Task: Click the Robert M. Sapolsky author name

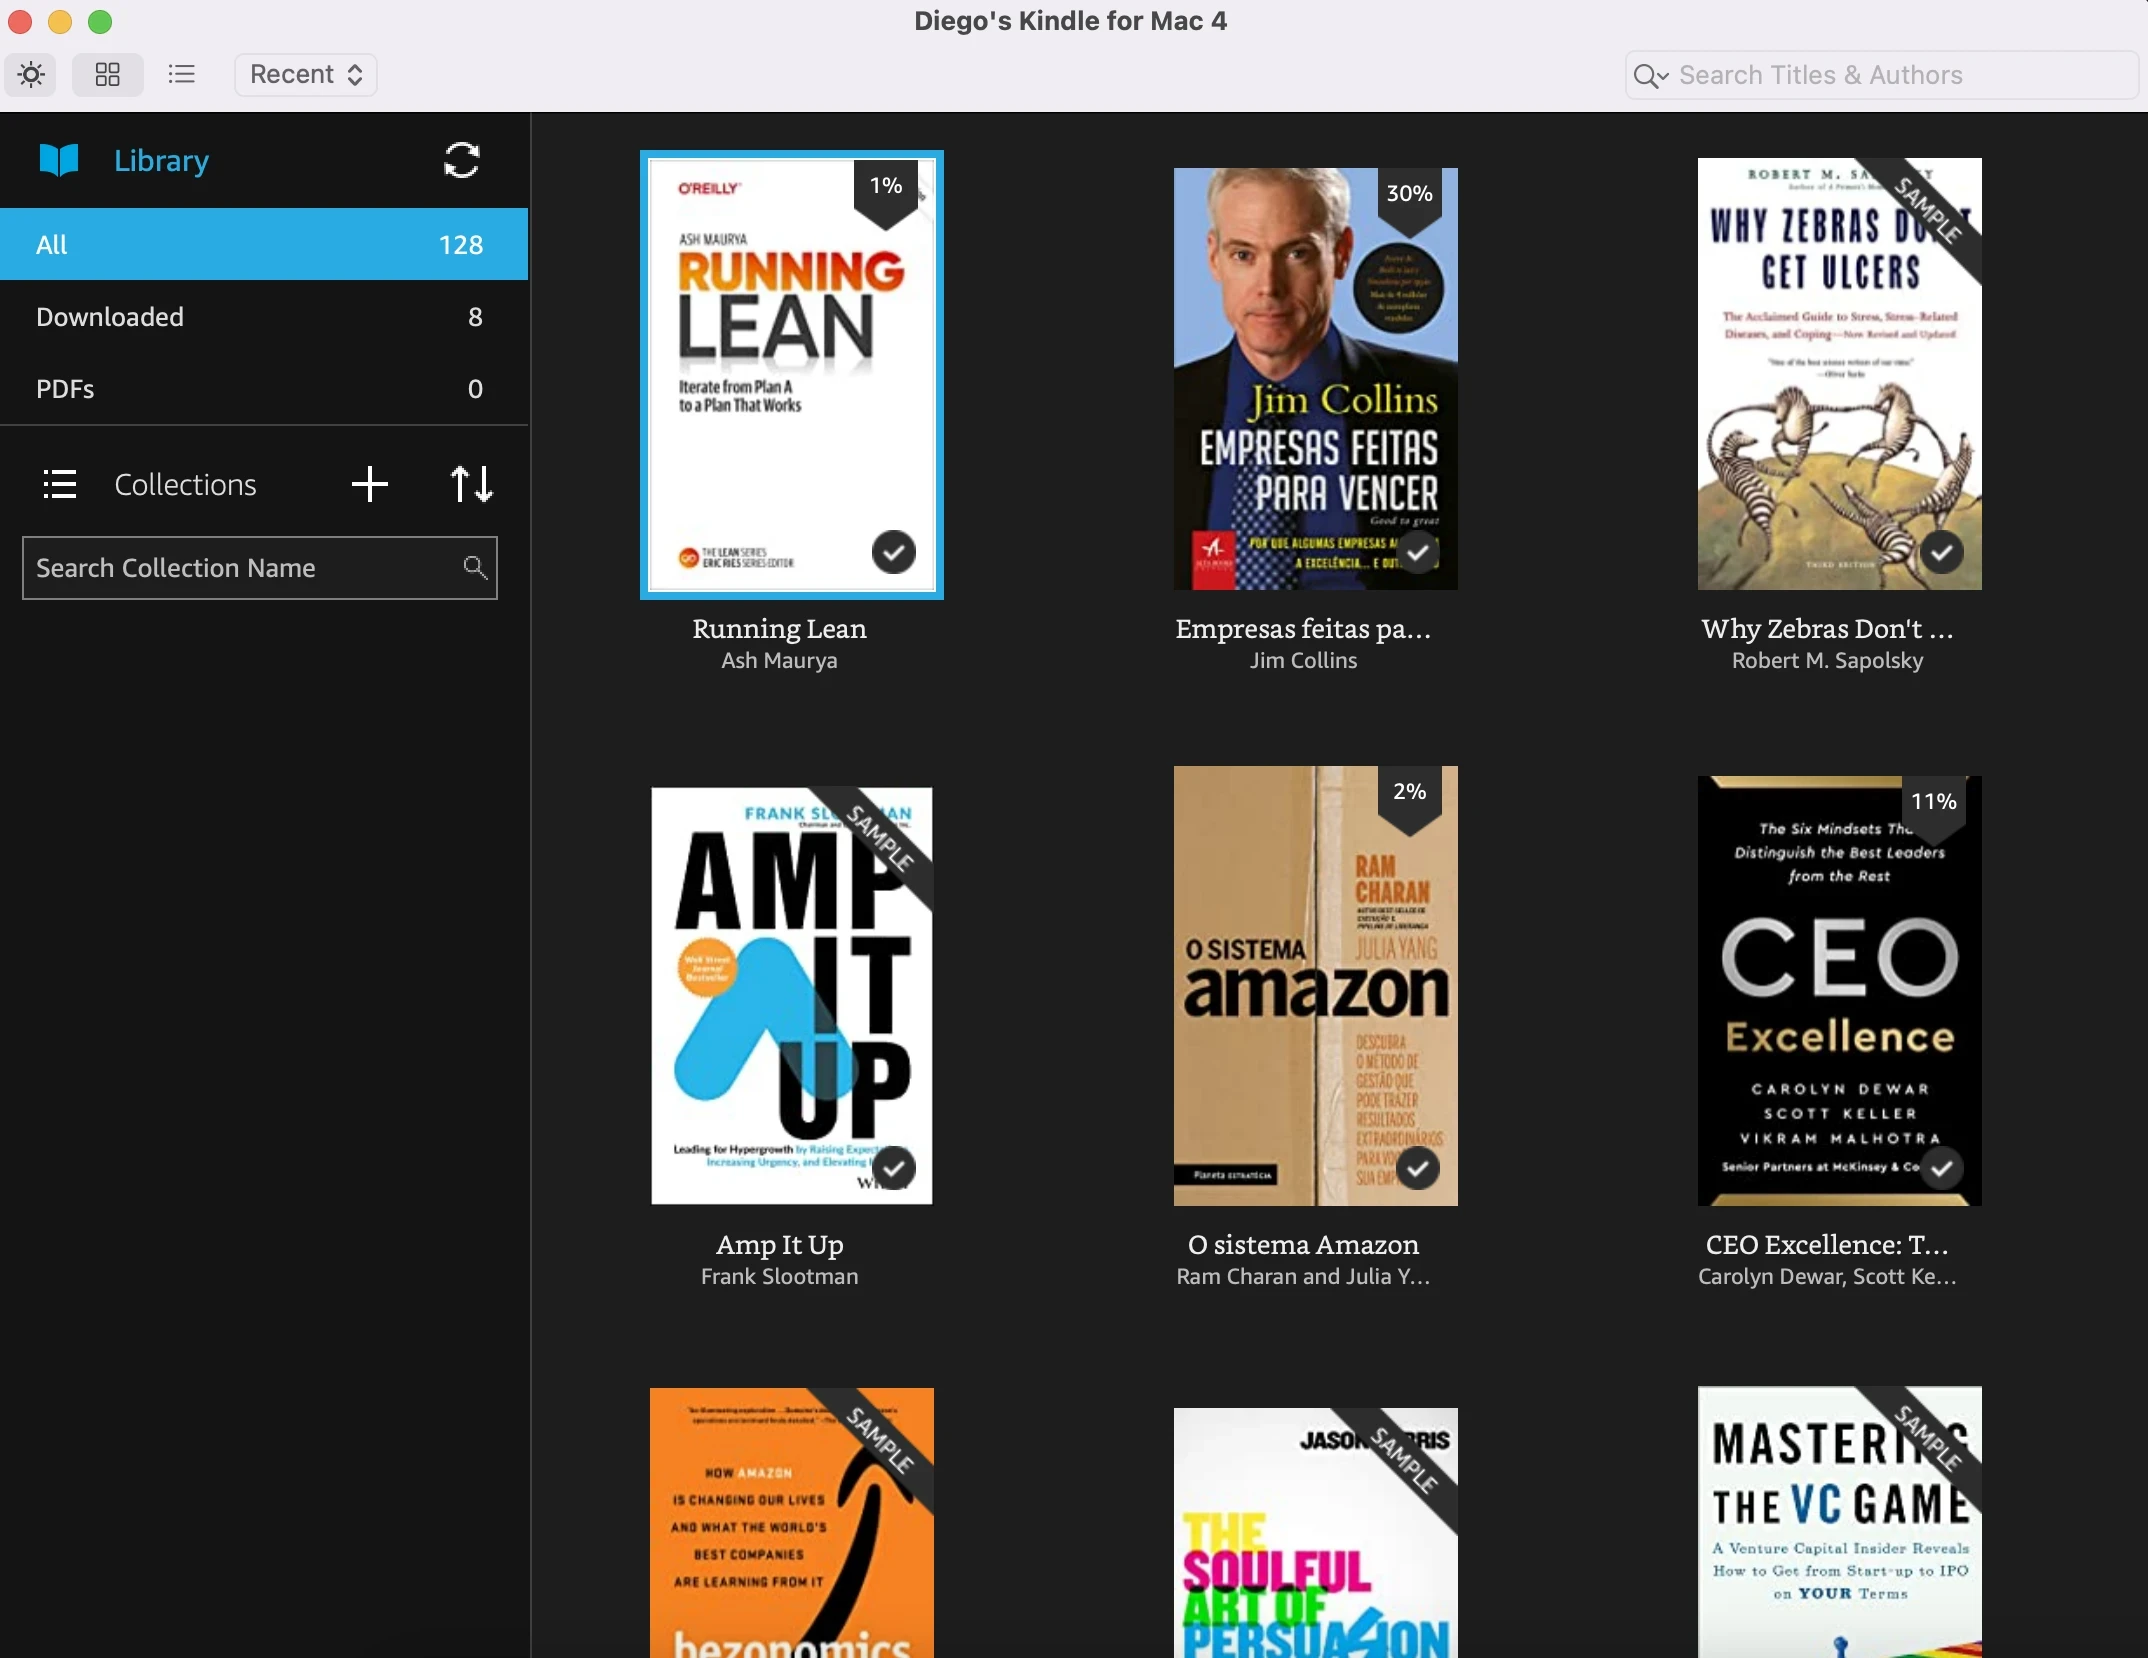Action: tap(1827, 660)
